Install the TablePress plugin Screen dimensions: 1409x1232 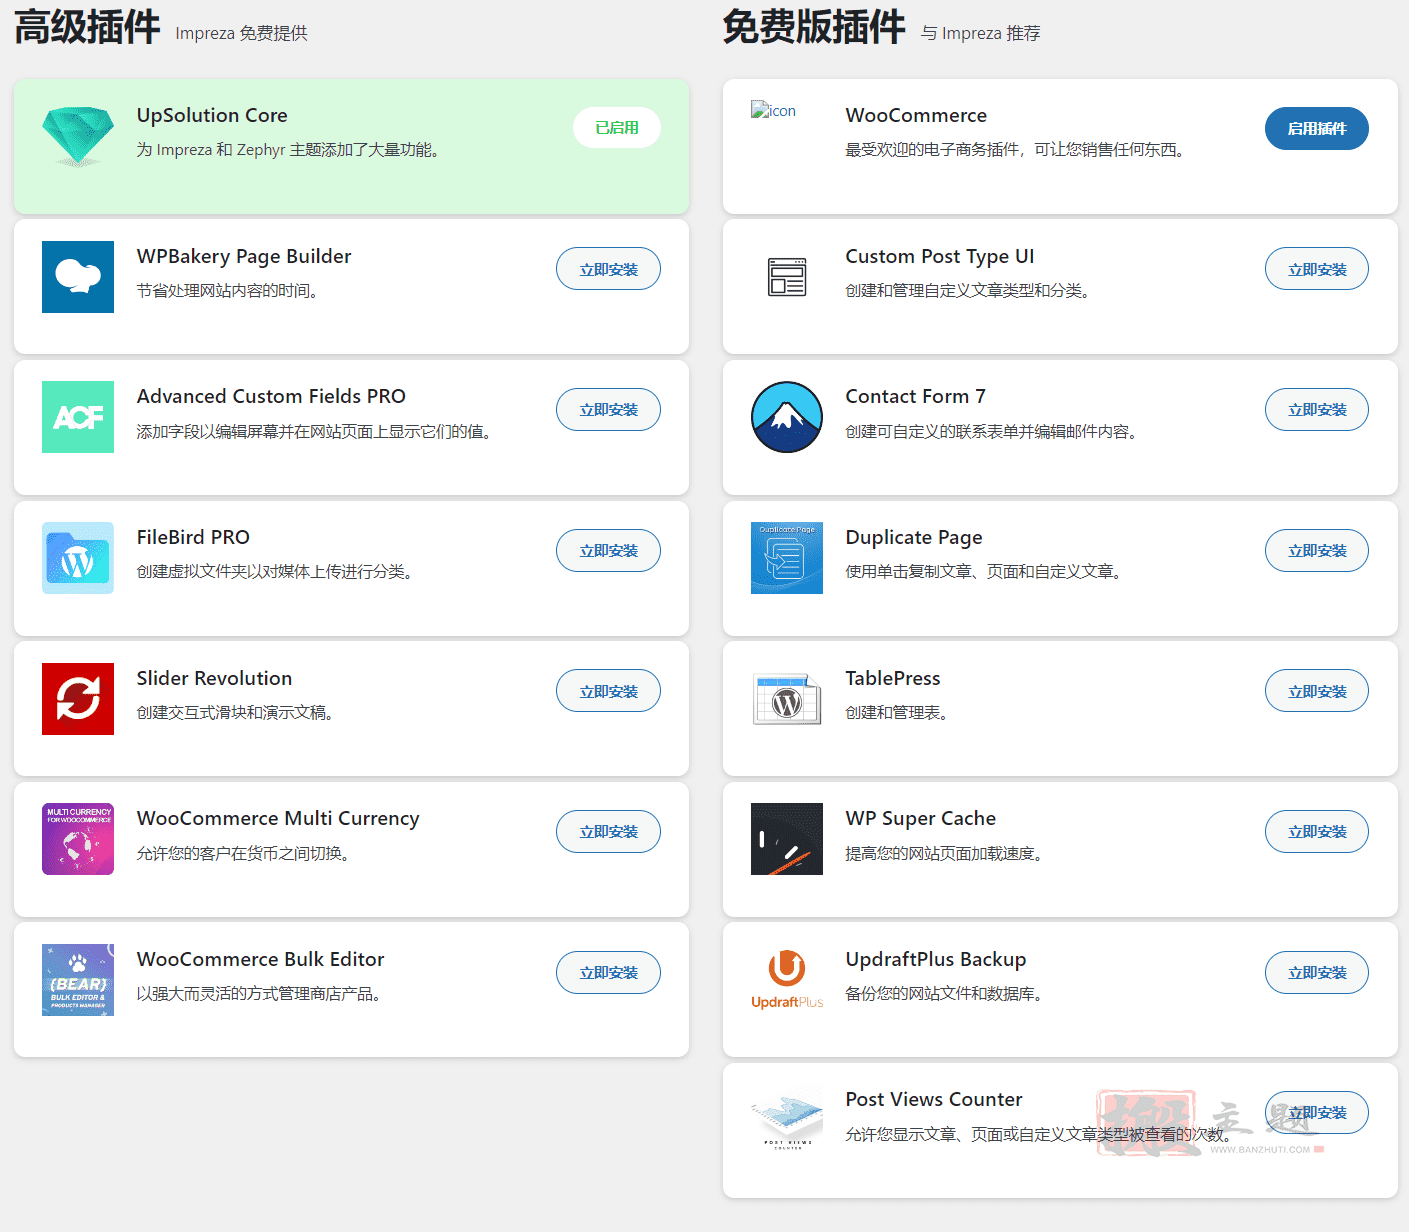(1317, 691)
